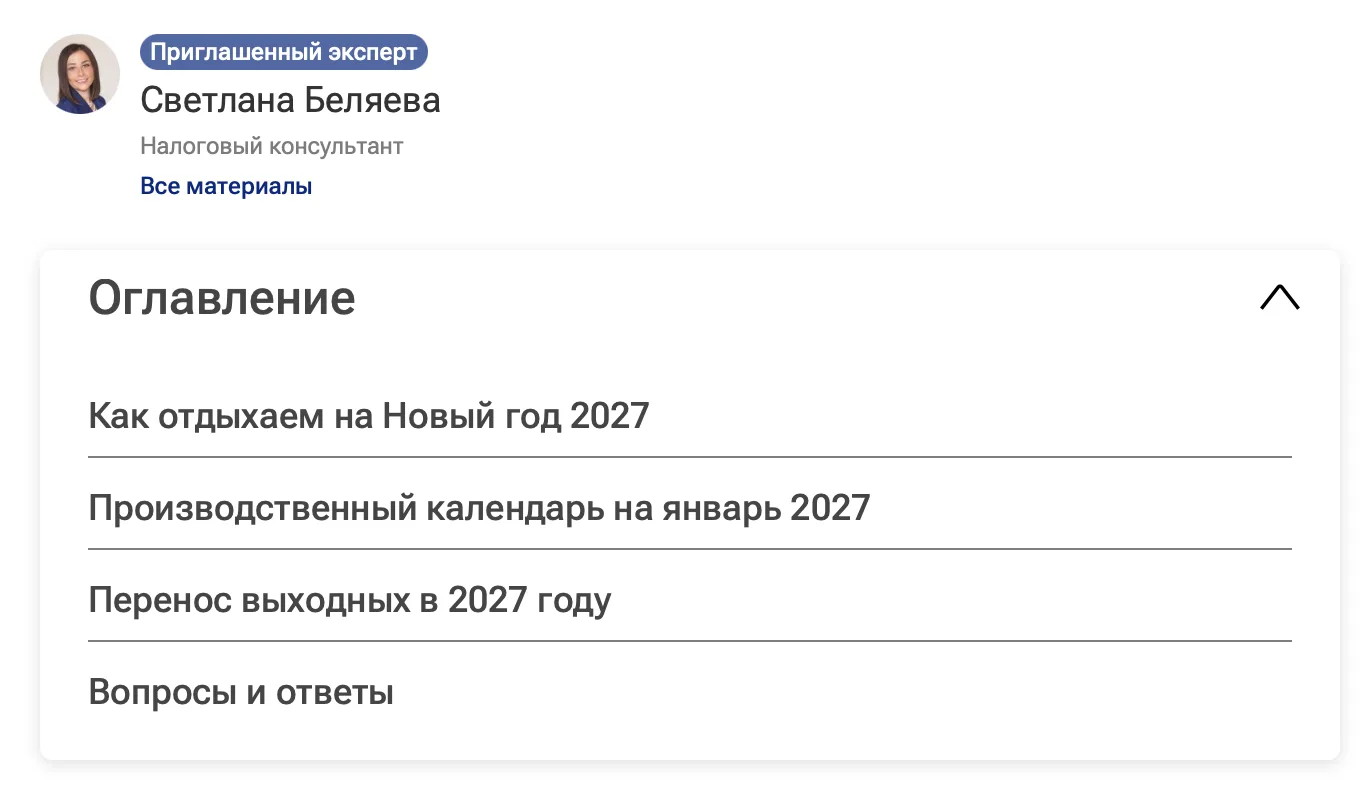Screen dimensions: 1368x796
Task: Click the Приглашенный эксперт badge
Action: [284, 52]
